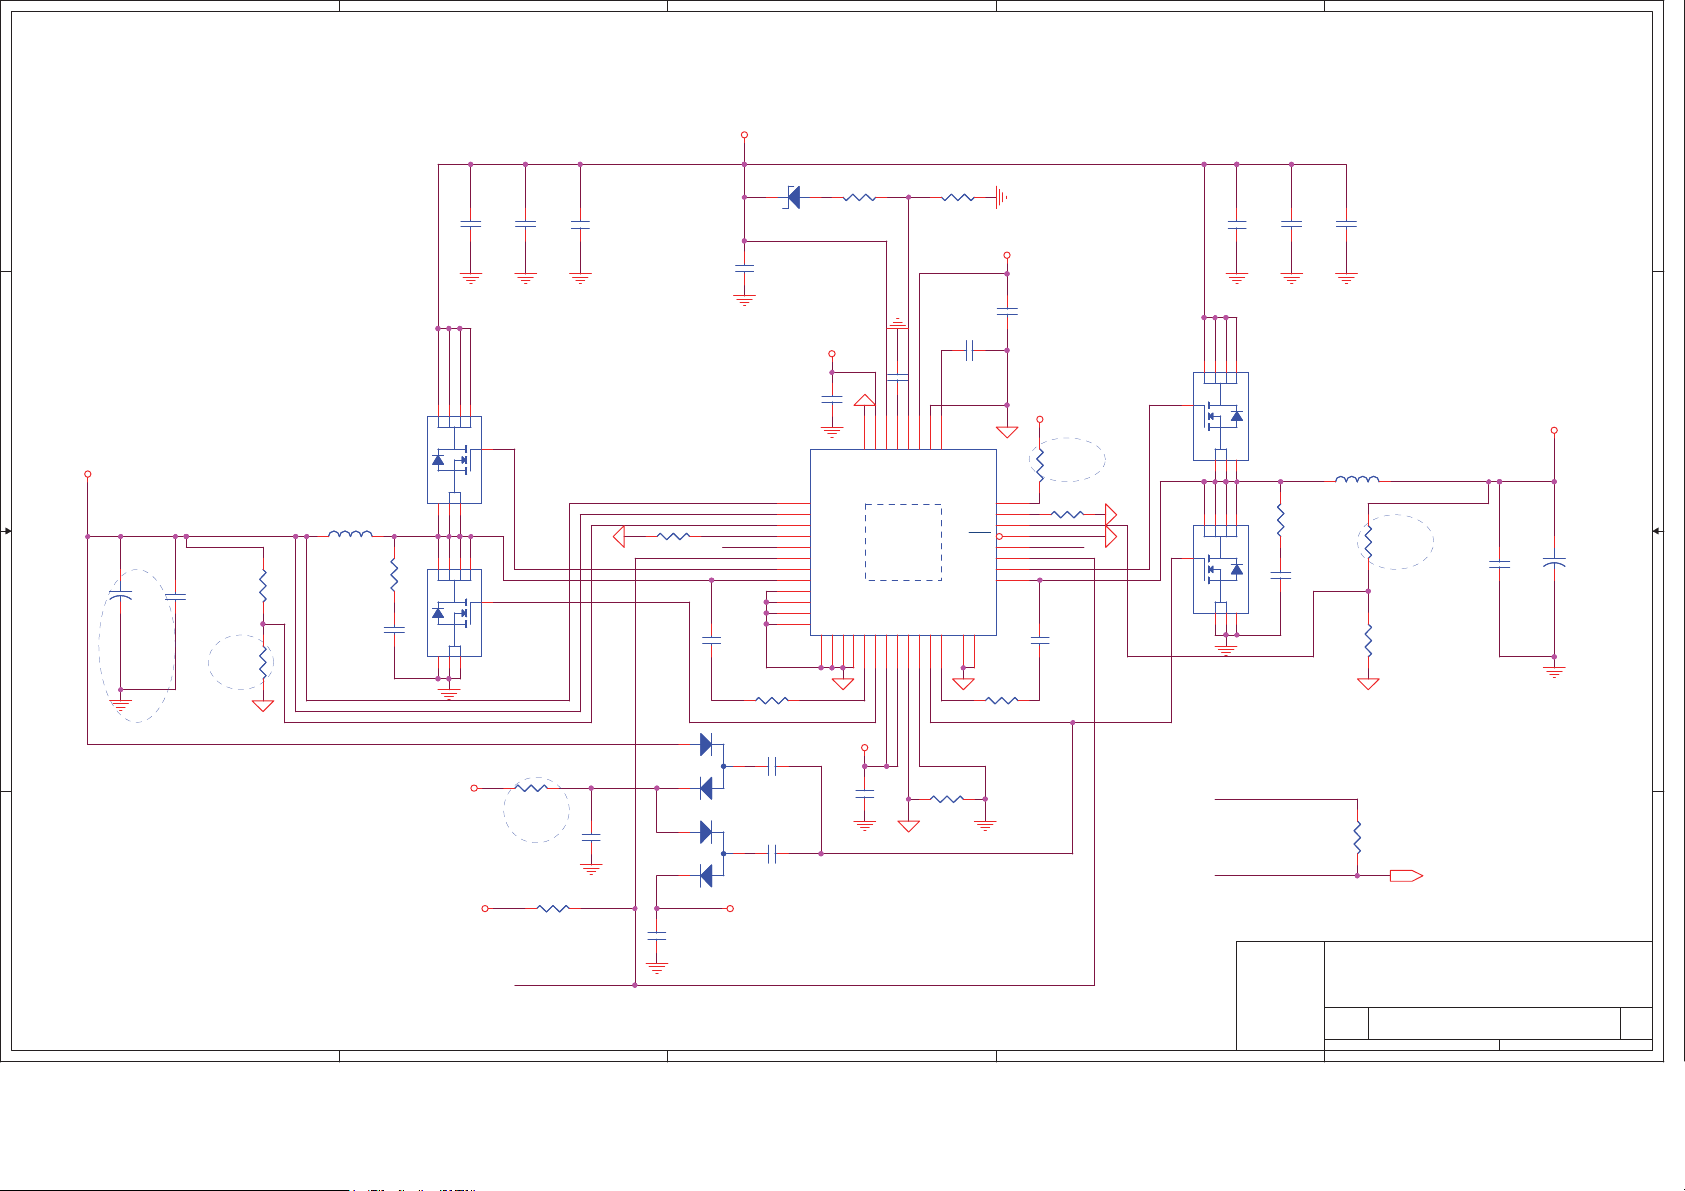Click the horizontal capacitor beside the top diode pair
The height and width of the screenshot is (1191, 1685).
tap(772, 767)
